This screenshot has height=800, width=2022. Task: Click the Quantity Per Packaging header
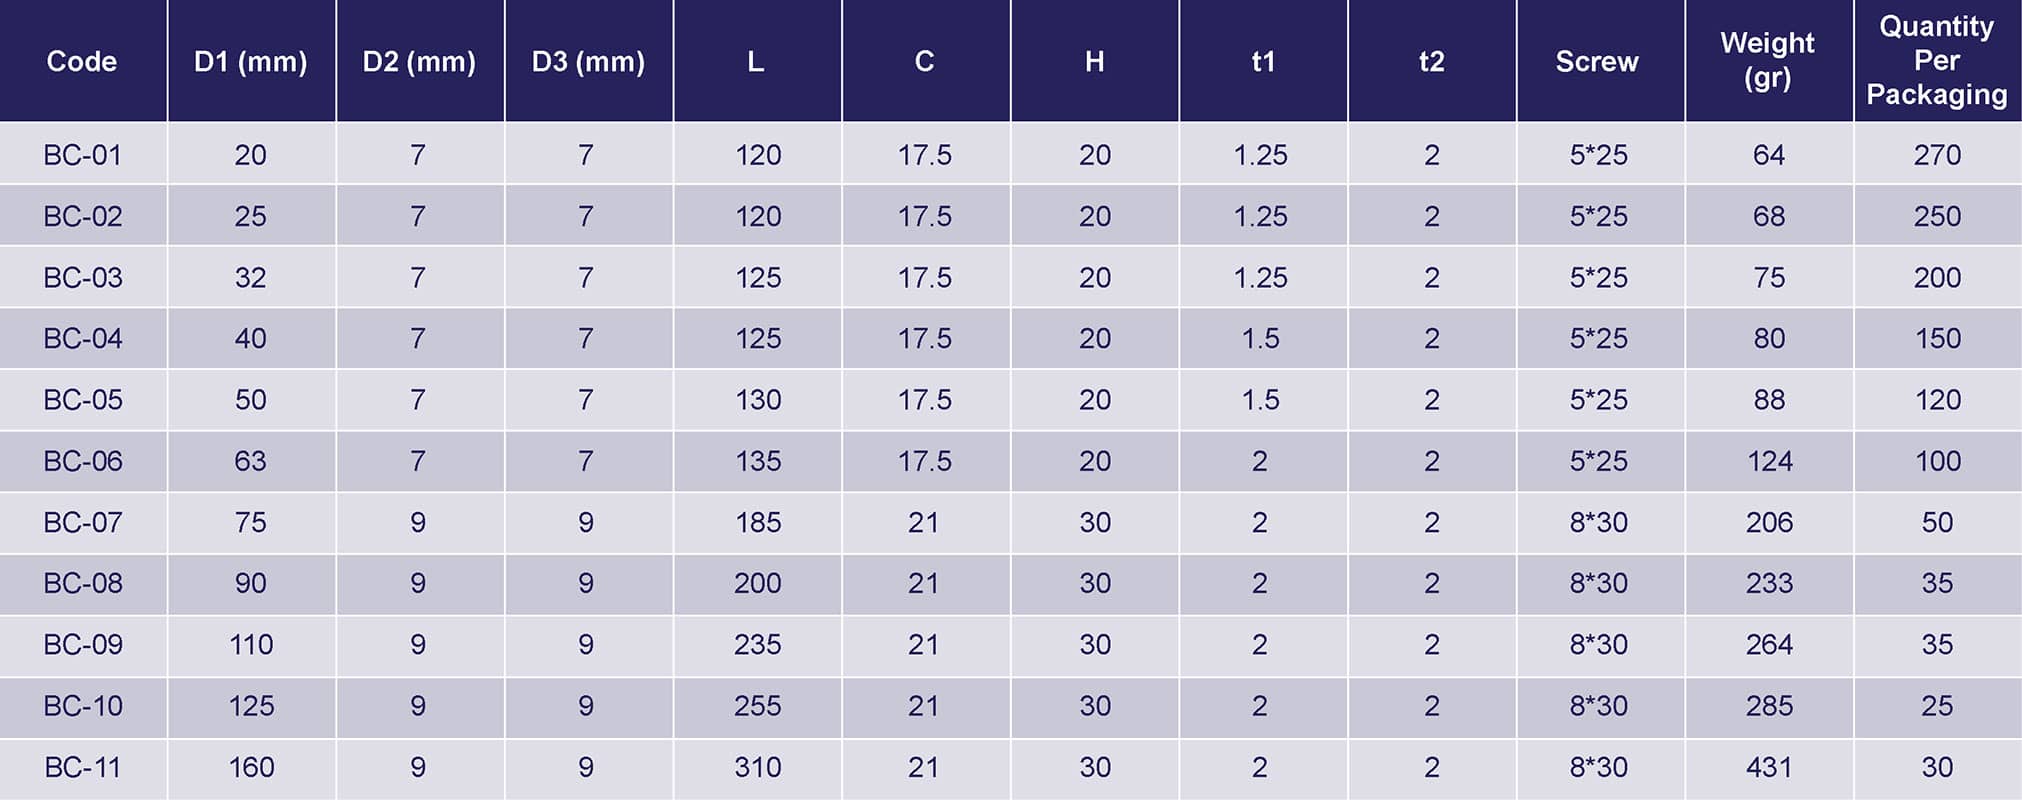[1936, 60]
